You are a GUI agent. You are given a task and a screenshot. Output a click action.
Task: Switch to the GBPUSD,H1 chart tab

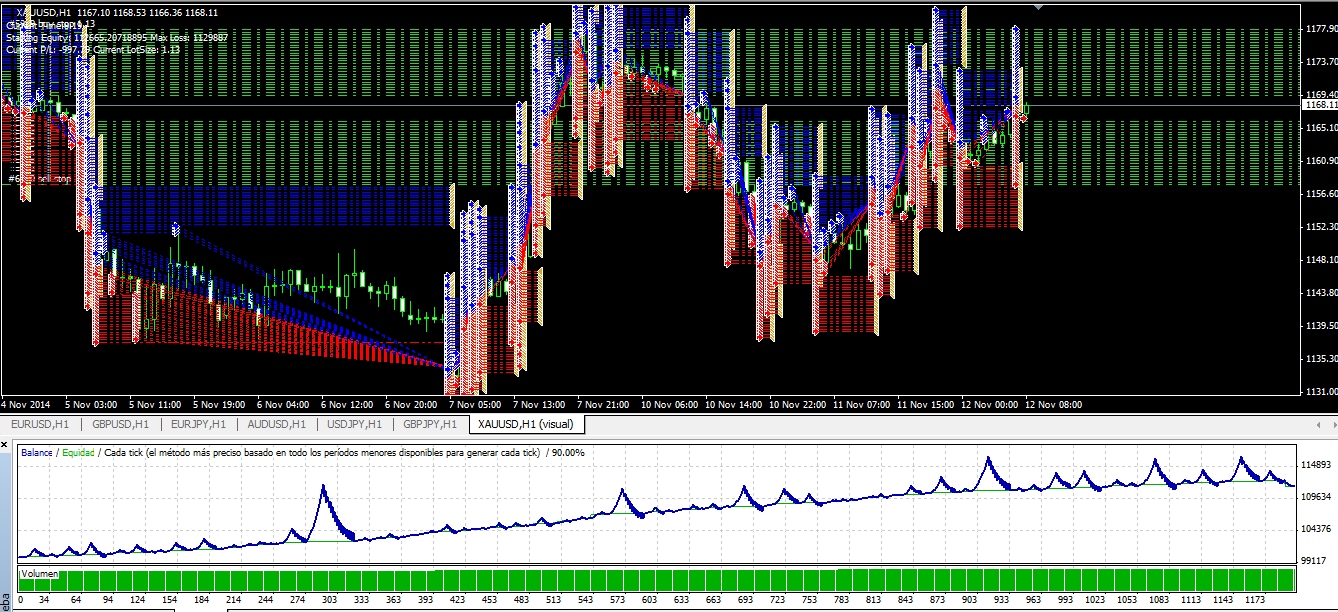click(x=119, y=424)
